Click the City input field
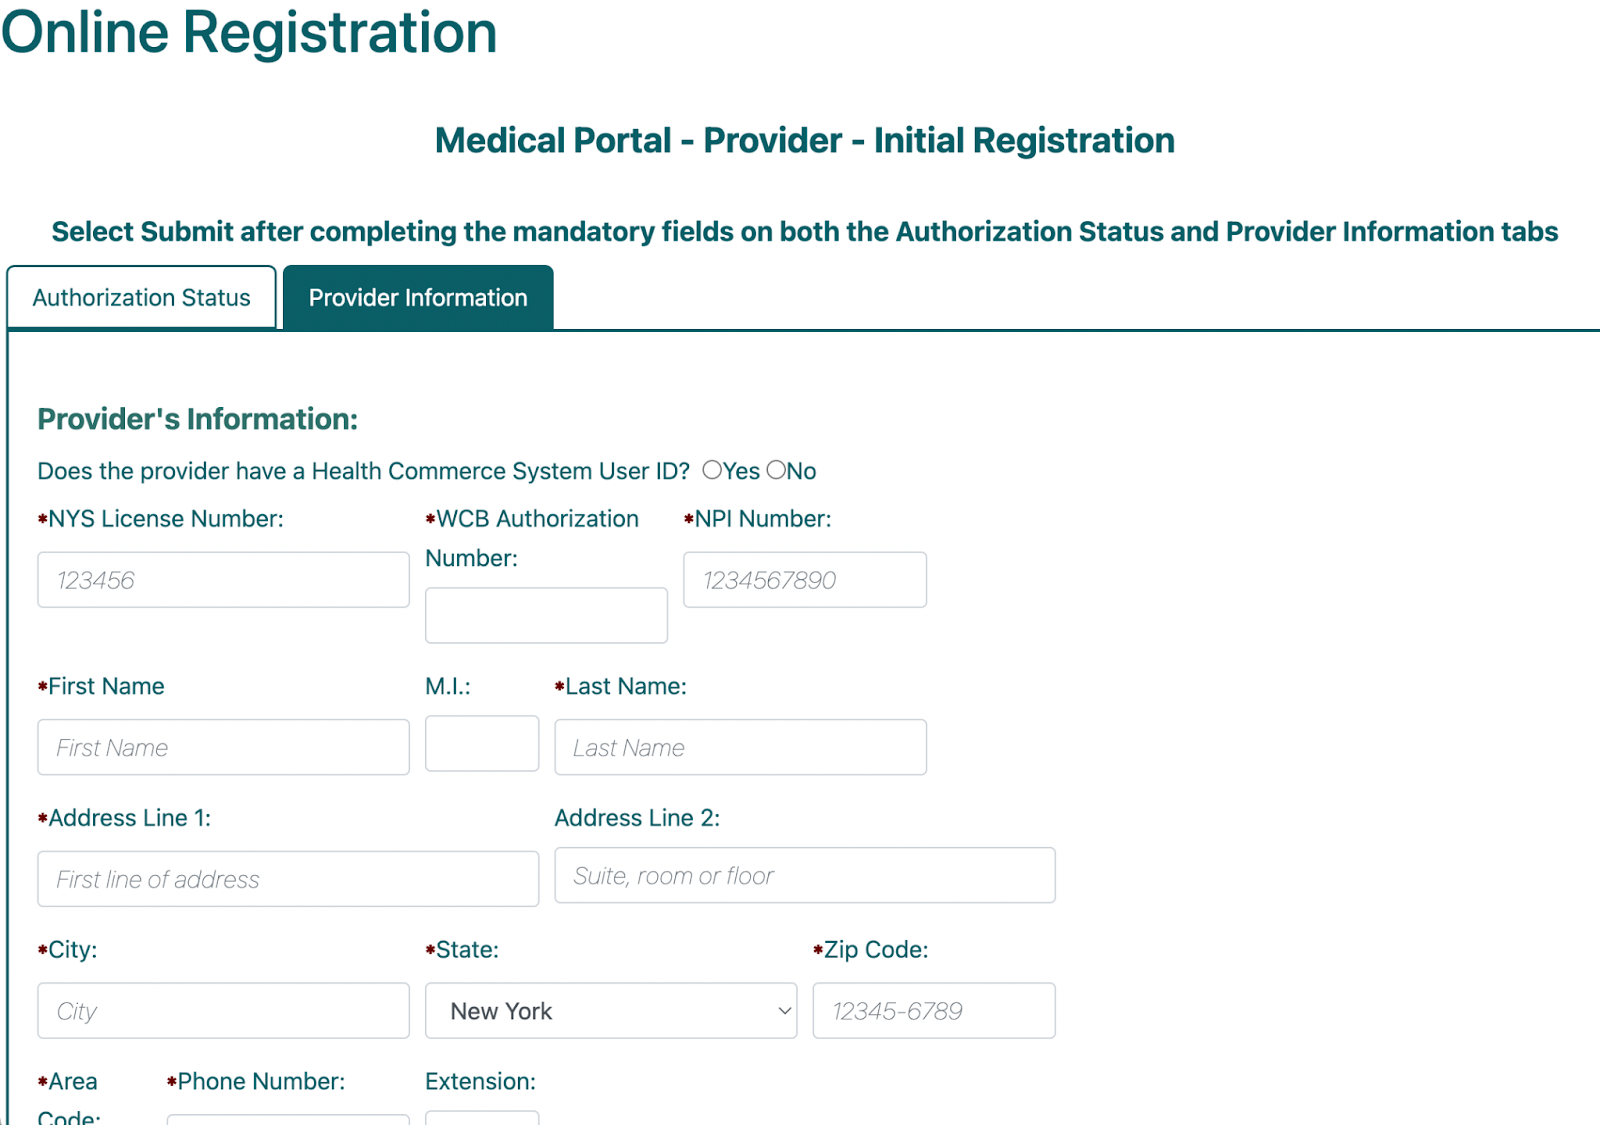Viewport: 1600px width, 1125px height. pyautogui.click(x=223, y=1011)
